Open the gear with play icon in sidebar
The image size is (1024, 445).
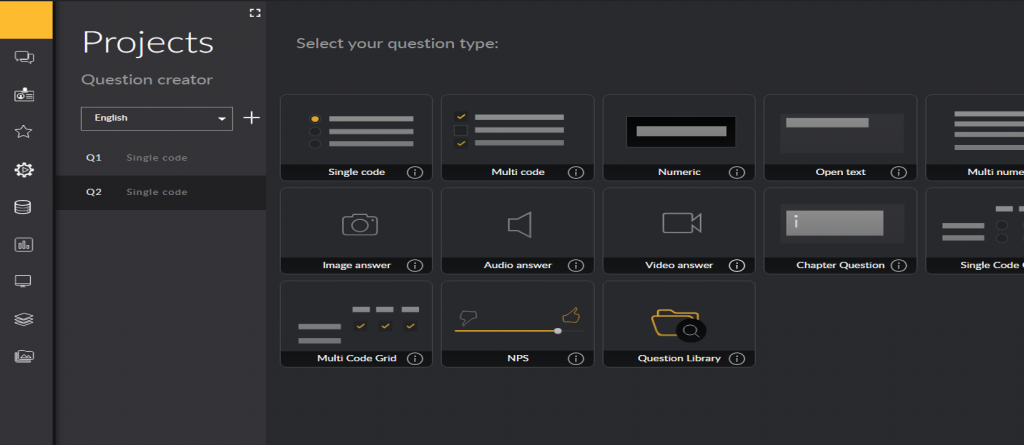pos(24,170)
